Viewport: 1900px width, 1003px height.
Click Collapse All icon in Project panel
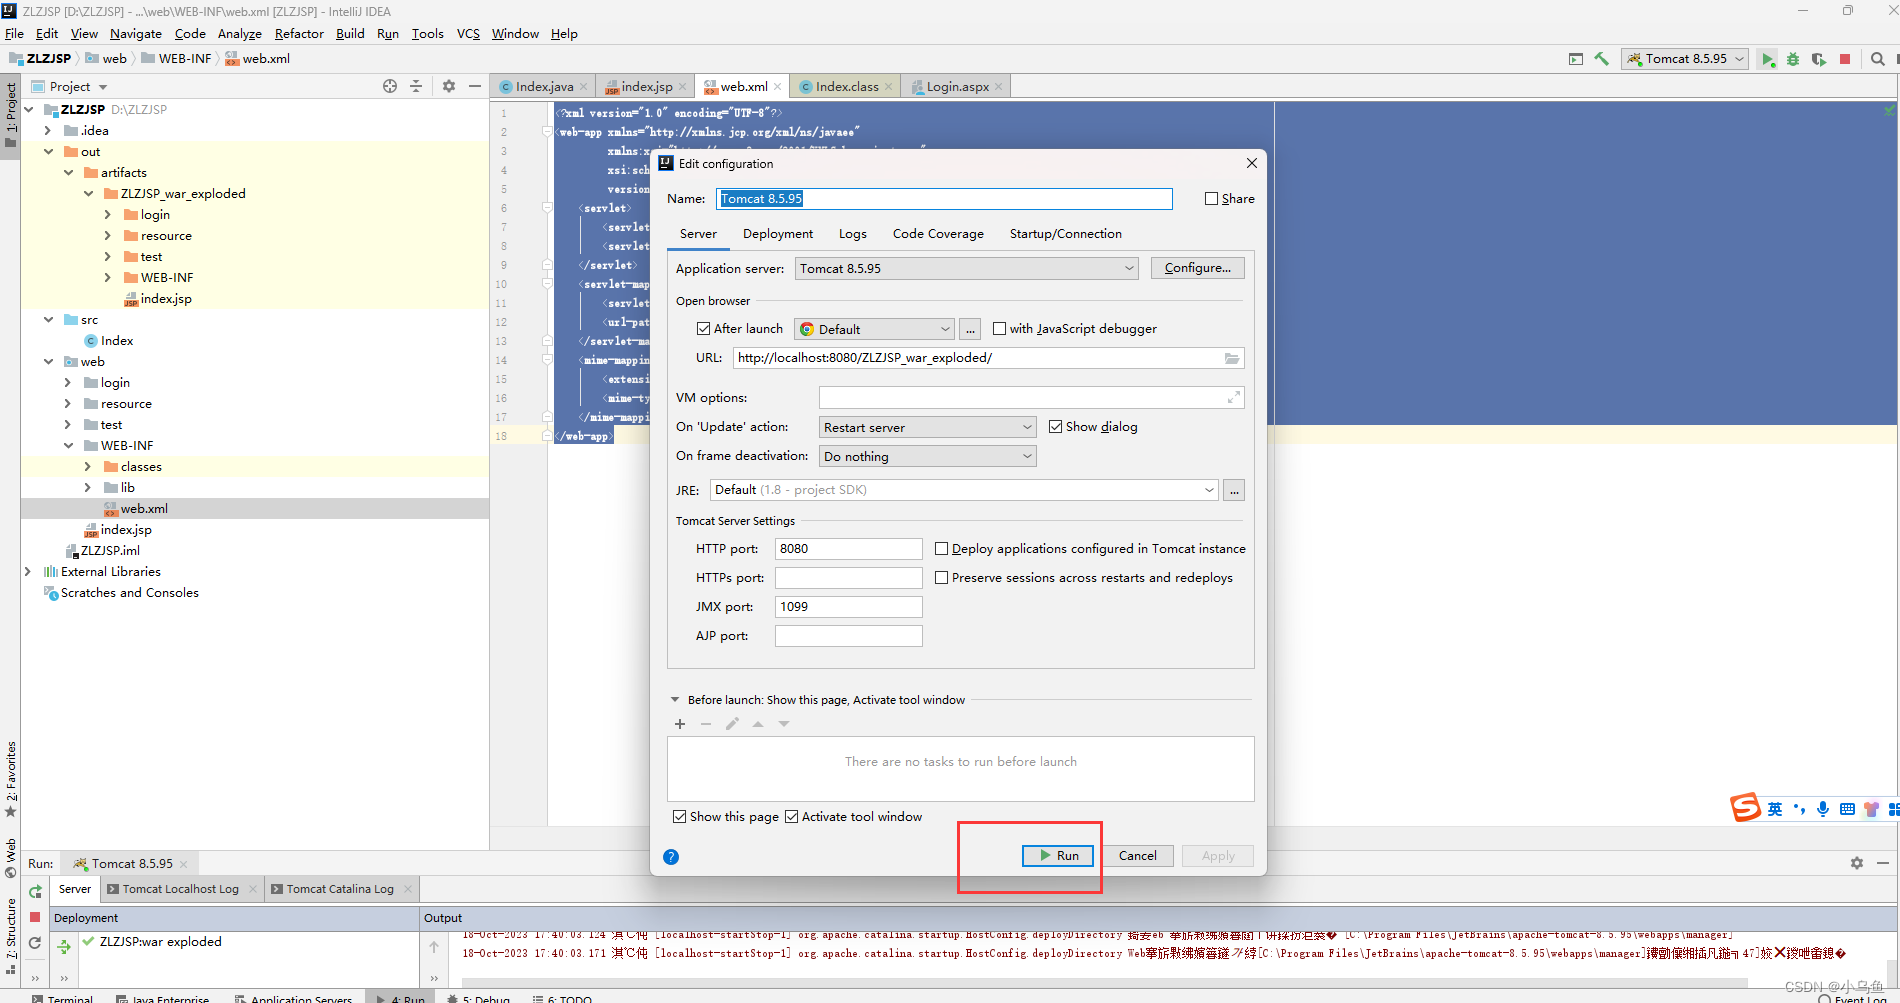416,86
